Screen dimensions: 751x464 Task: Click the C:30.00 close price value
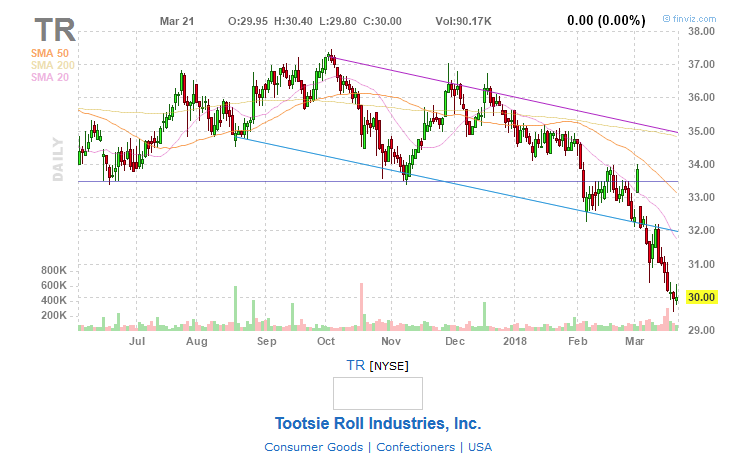382,21
